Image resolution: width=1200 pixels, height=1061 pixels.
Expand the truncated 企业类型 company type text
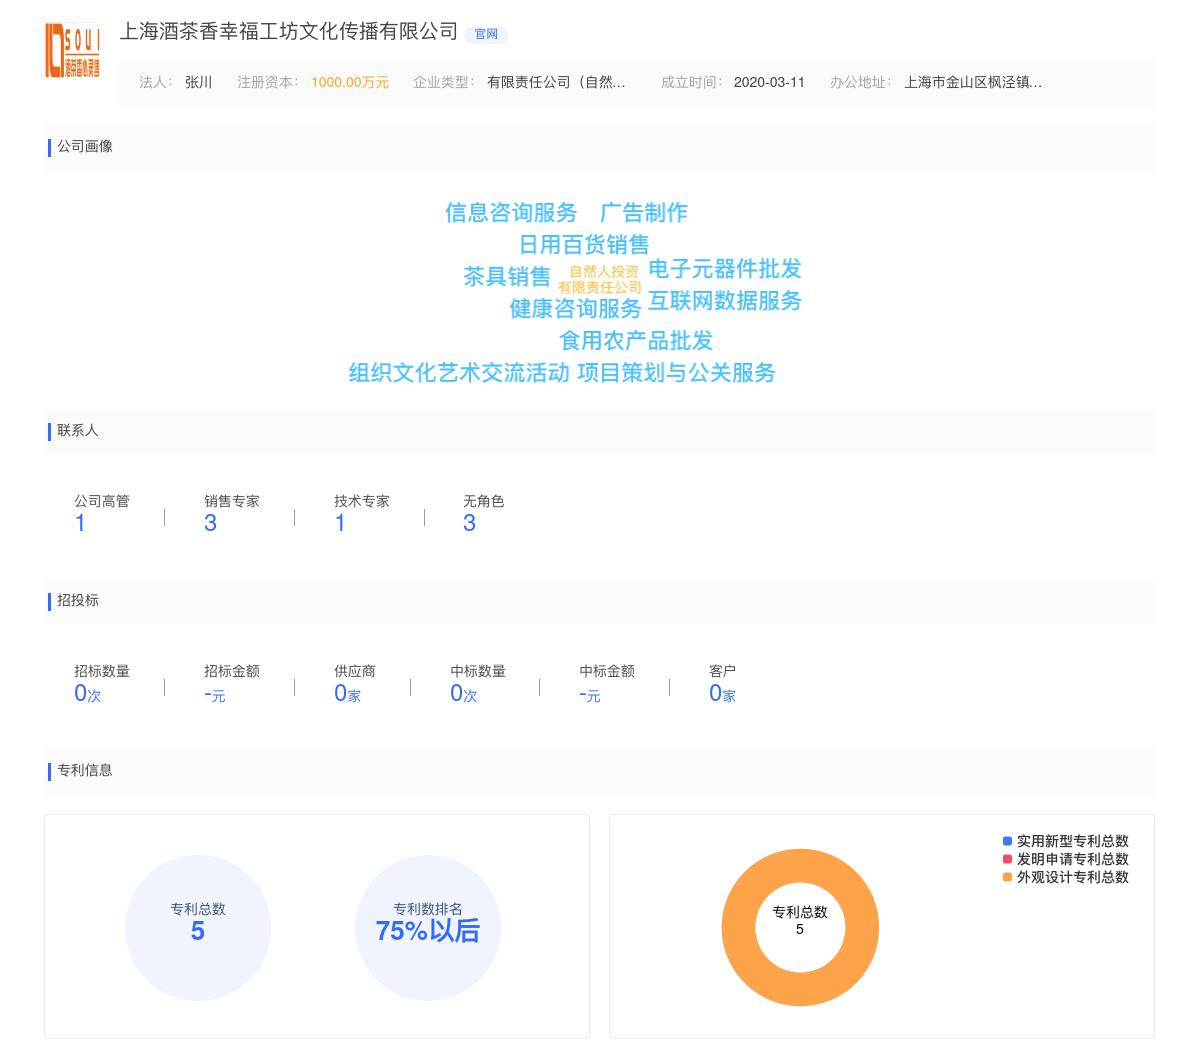(556, 83)
